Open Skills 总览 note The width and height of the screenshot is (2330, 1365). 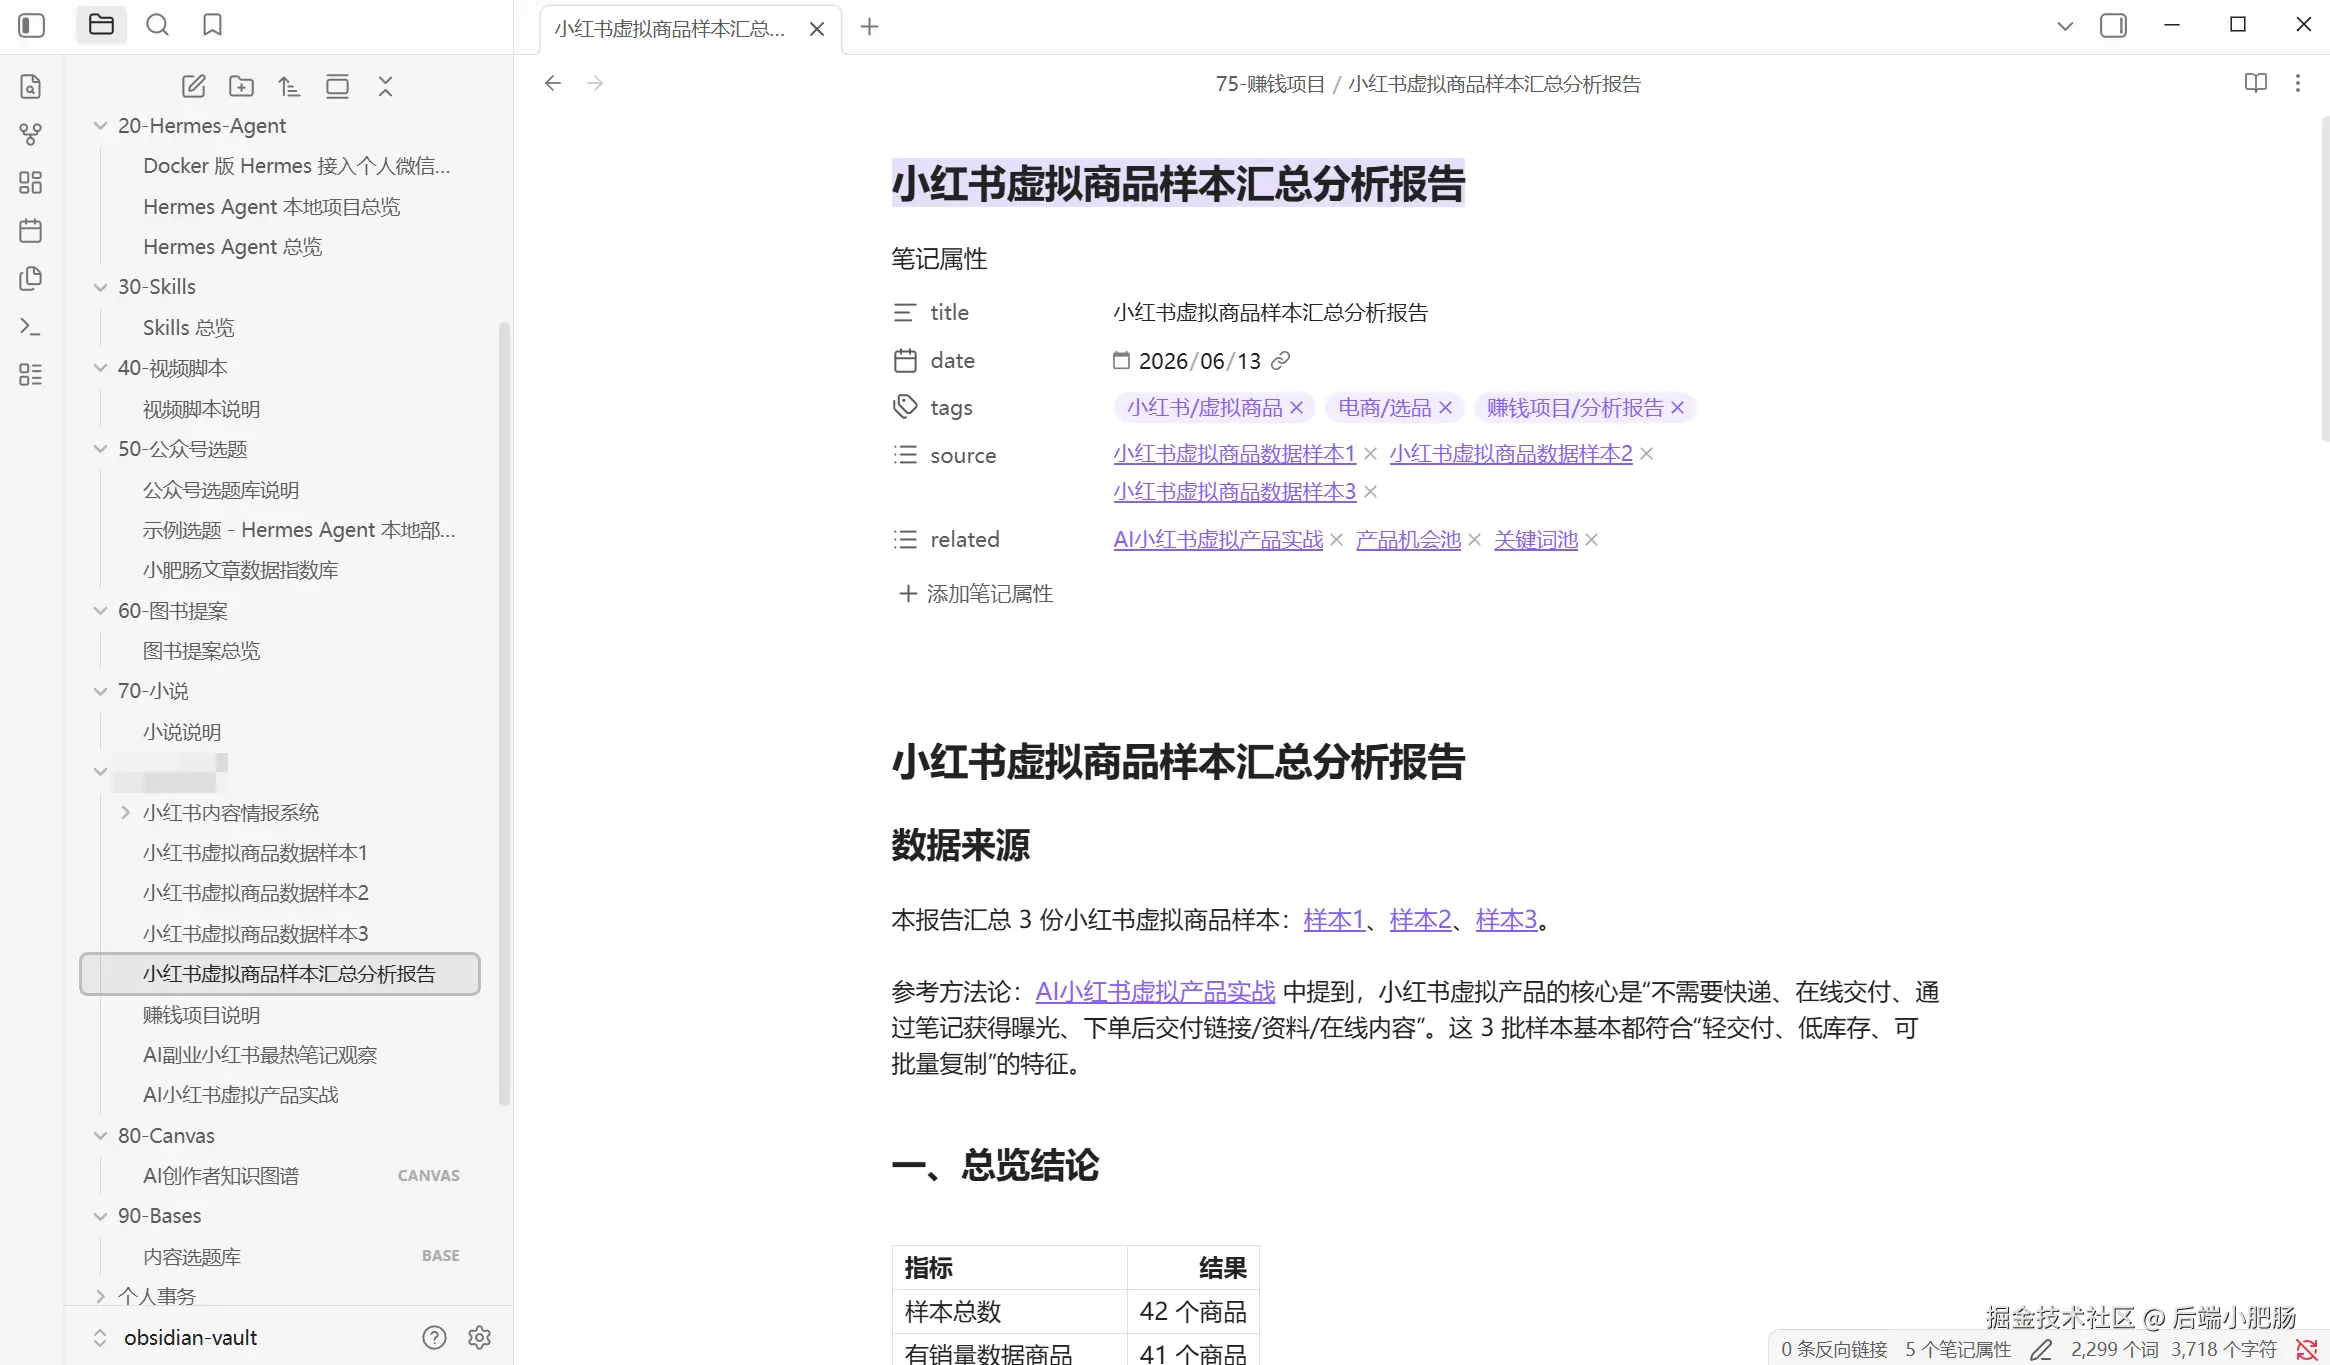(188, 328)
